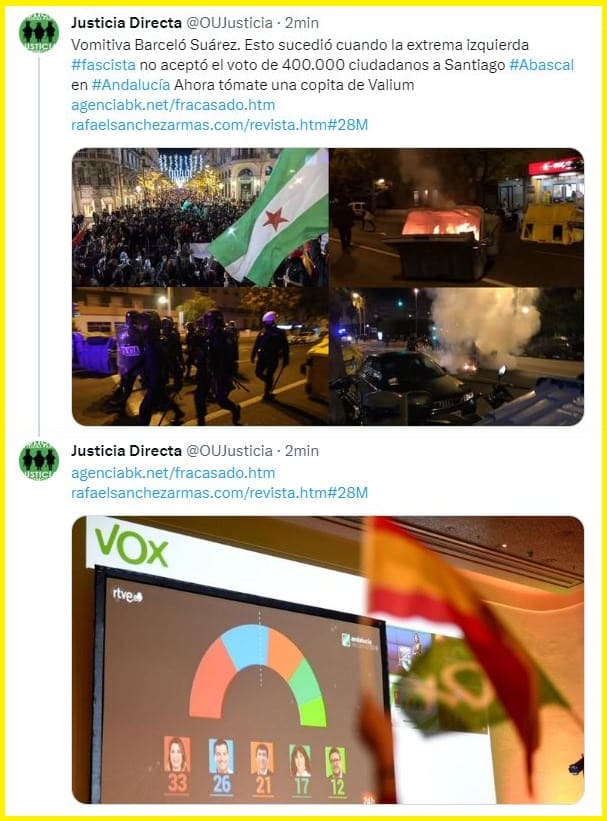Click Justicia Directa name on first tweet
Screen dimensions: 607x821
126,23
